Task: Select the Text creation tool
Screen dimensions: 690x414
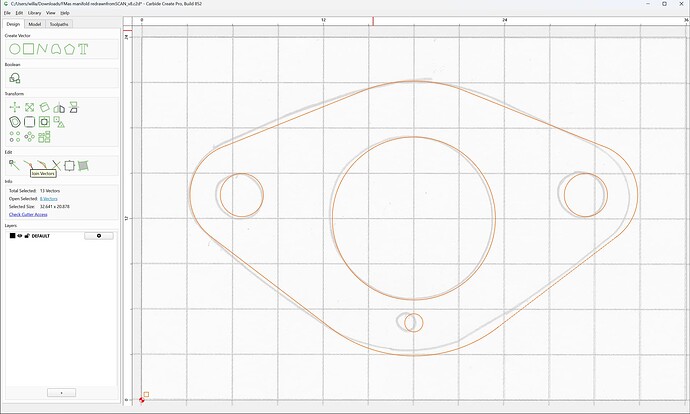Action: [x=83, y=49]
